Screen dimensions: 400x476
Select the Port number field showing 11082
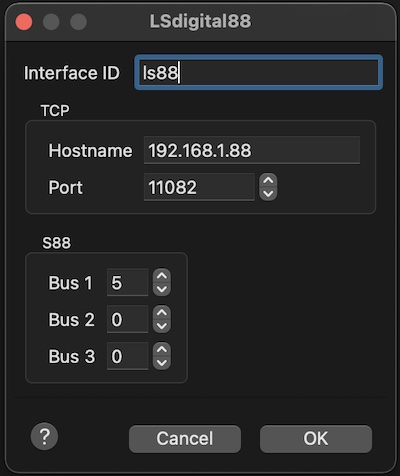tap(199, 187)
